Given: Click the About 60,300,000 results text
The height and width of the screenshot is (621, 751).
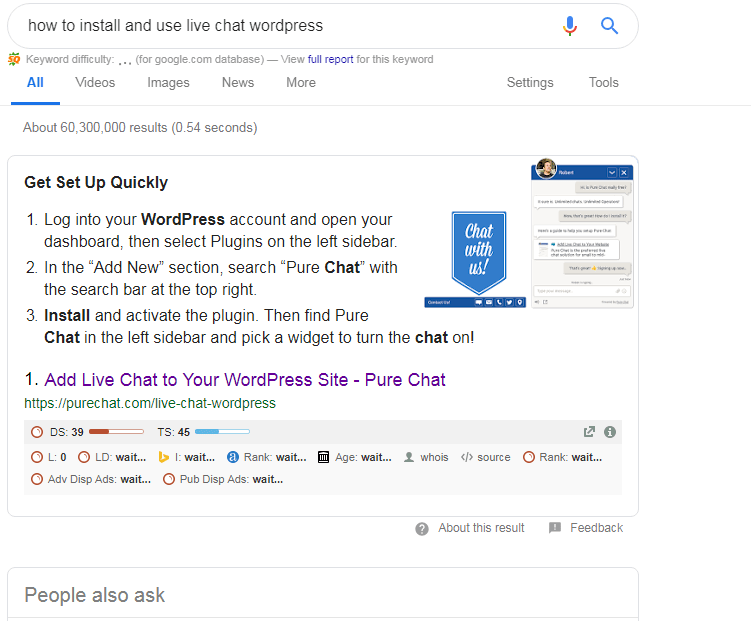Looking at the screenshot, I should [x=140, y=128].
